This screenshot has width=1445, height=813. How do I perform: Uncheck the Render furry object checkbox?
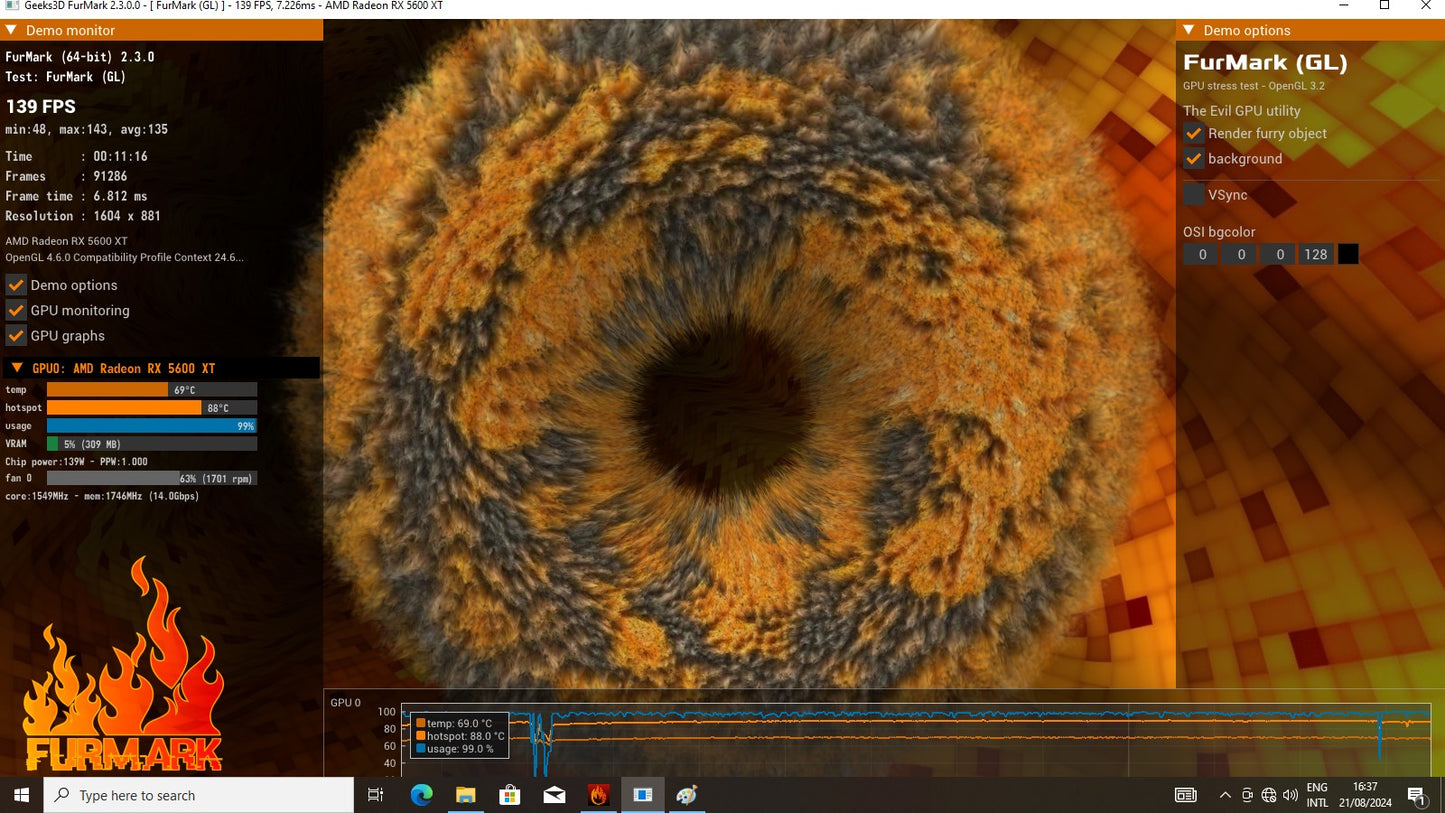click(1194, 133)
